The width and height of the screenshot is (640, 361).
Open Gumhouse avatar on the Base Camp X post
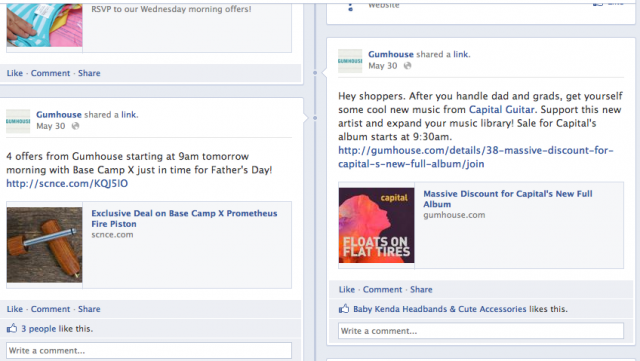(18, 121)
